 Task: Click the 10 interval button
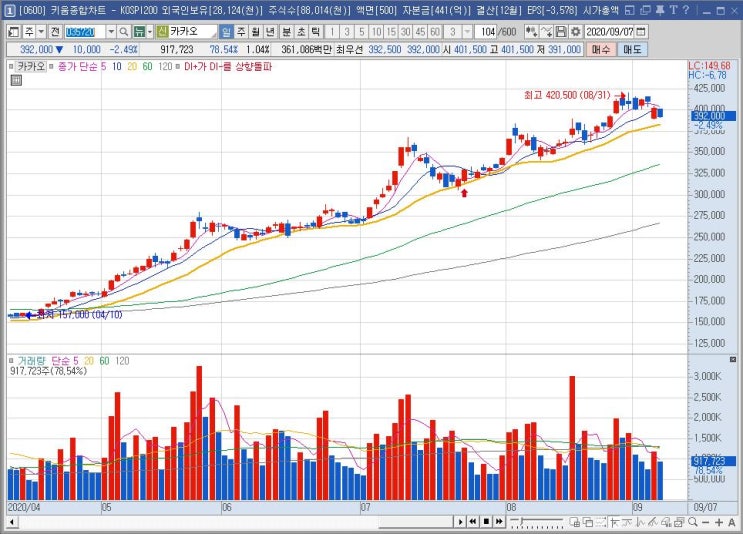point(376,32)
